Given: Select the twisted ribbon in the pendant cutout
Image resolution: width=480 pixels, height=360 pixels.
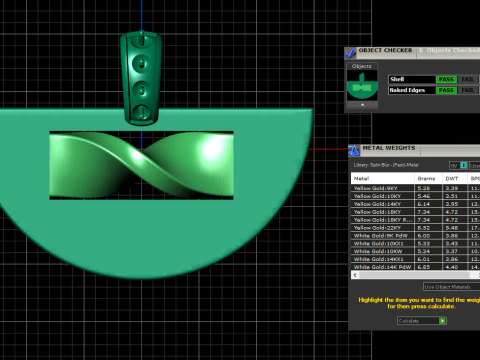Looking at the screenshot, I should [x=141, y=165].
